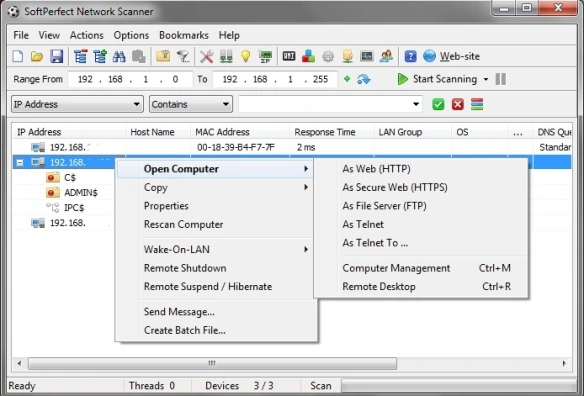Click the New blank document icon

point(18,56)
